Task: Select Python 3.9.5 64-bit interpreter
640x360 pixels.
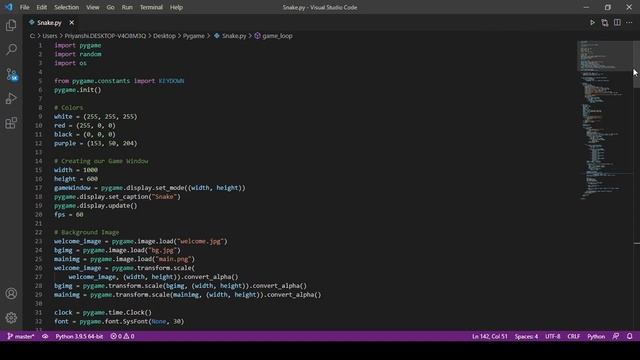Action: coord(79,336)
